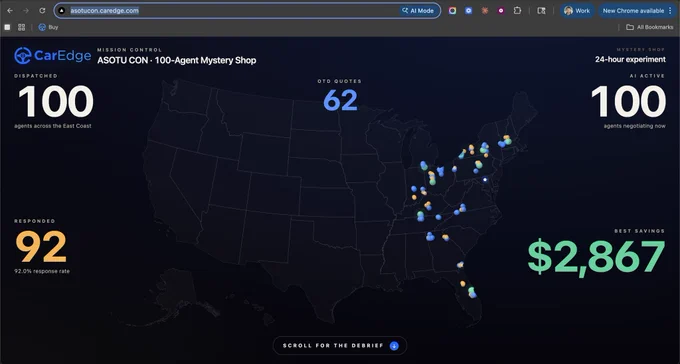Image resolution: width=680 pixels, height=364 pixels.
Task: Open the Extensions puzzle menu
Action: pos(517,10)
